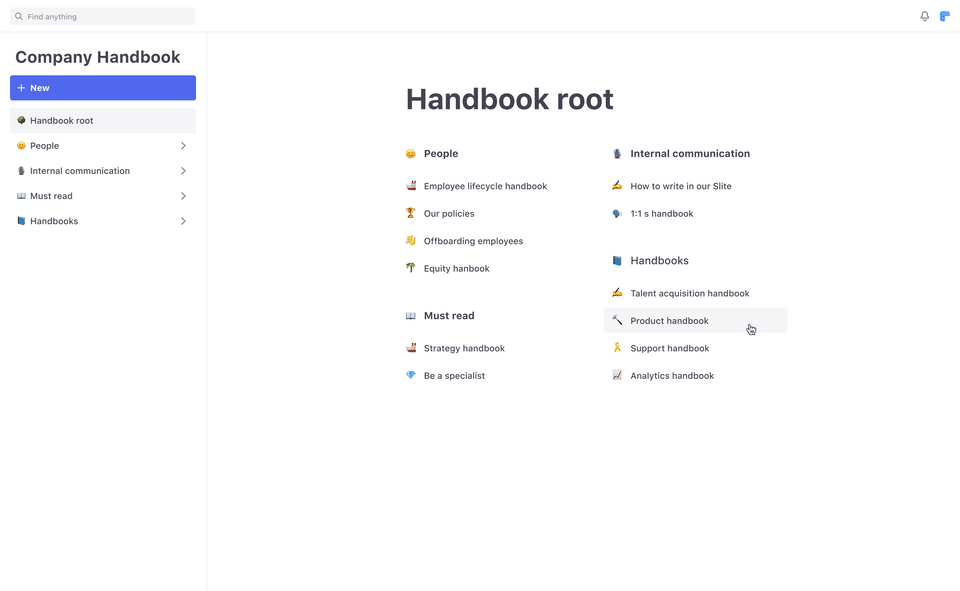
Task: Click the ribbon icon beside Support handbook
Action: [617, 348]
